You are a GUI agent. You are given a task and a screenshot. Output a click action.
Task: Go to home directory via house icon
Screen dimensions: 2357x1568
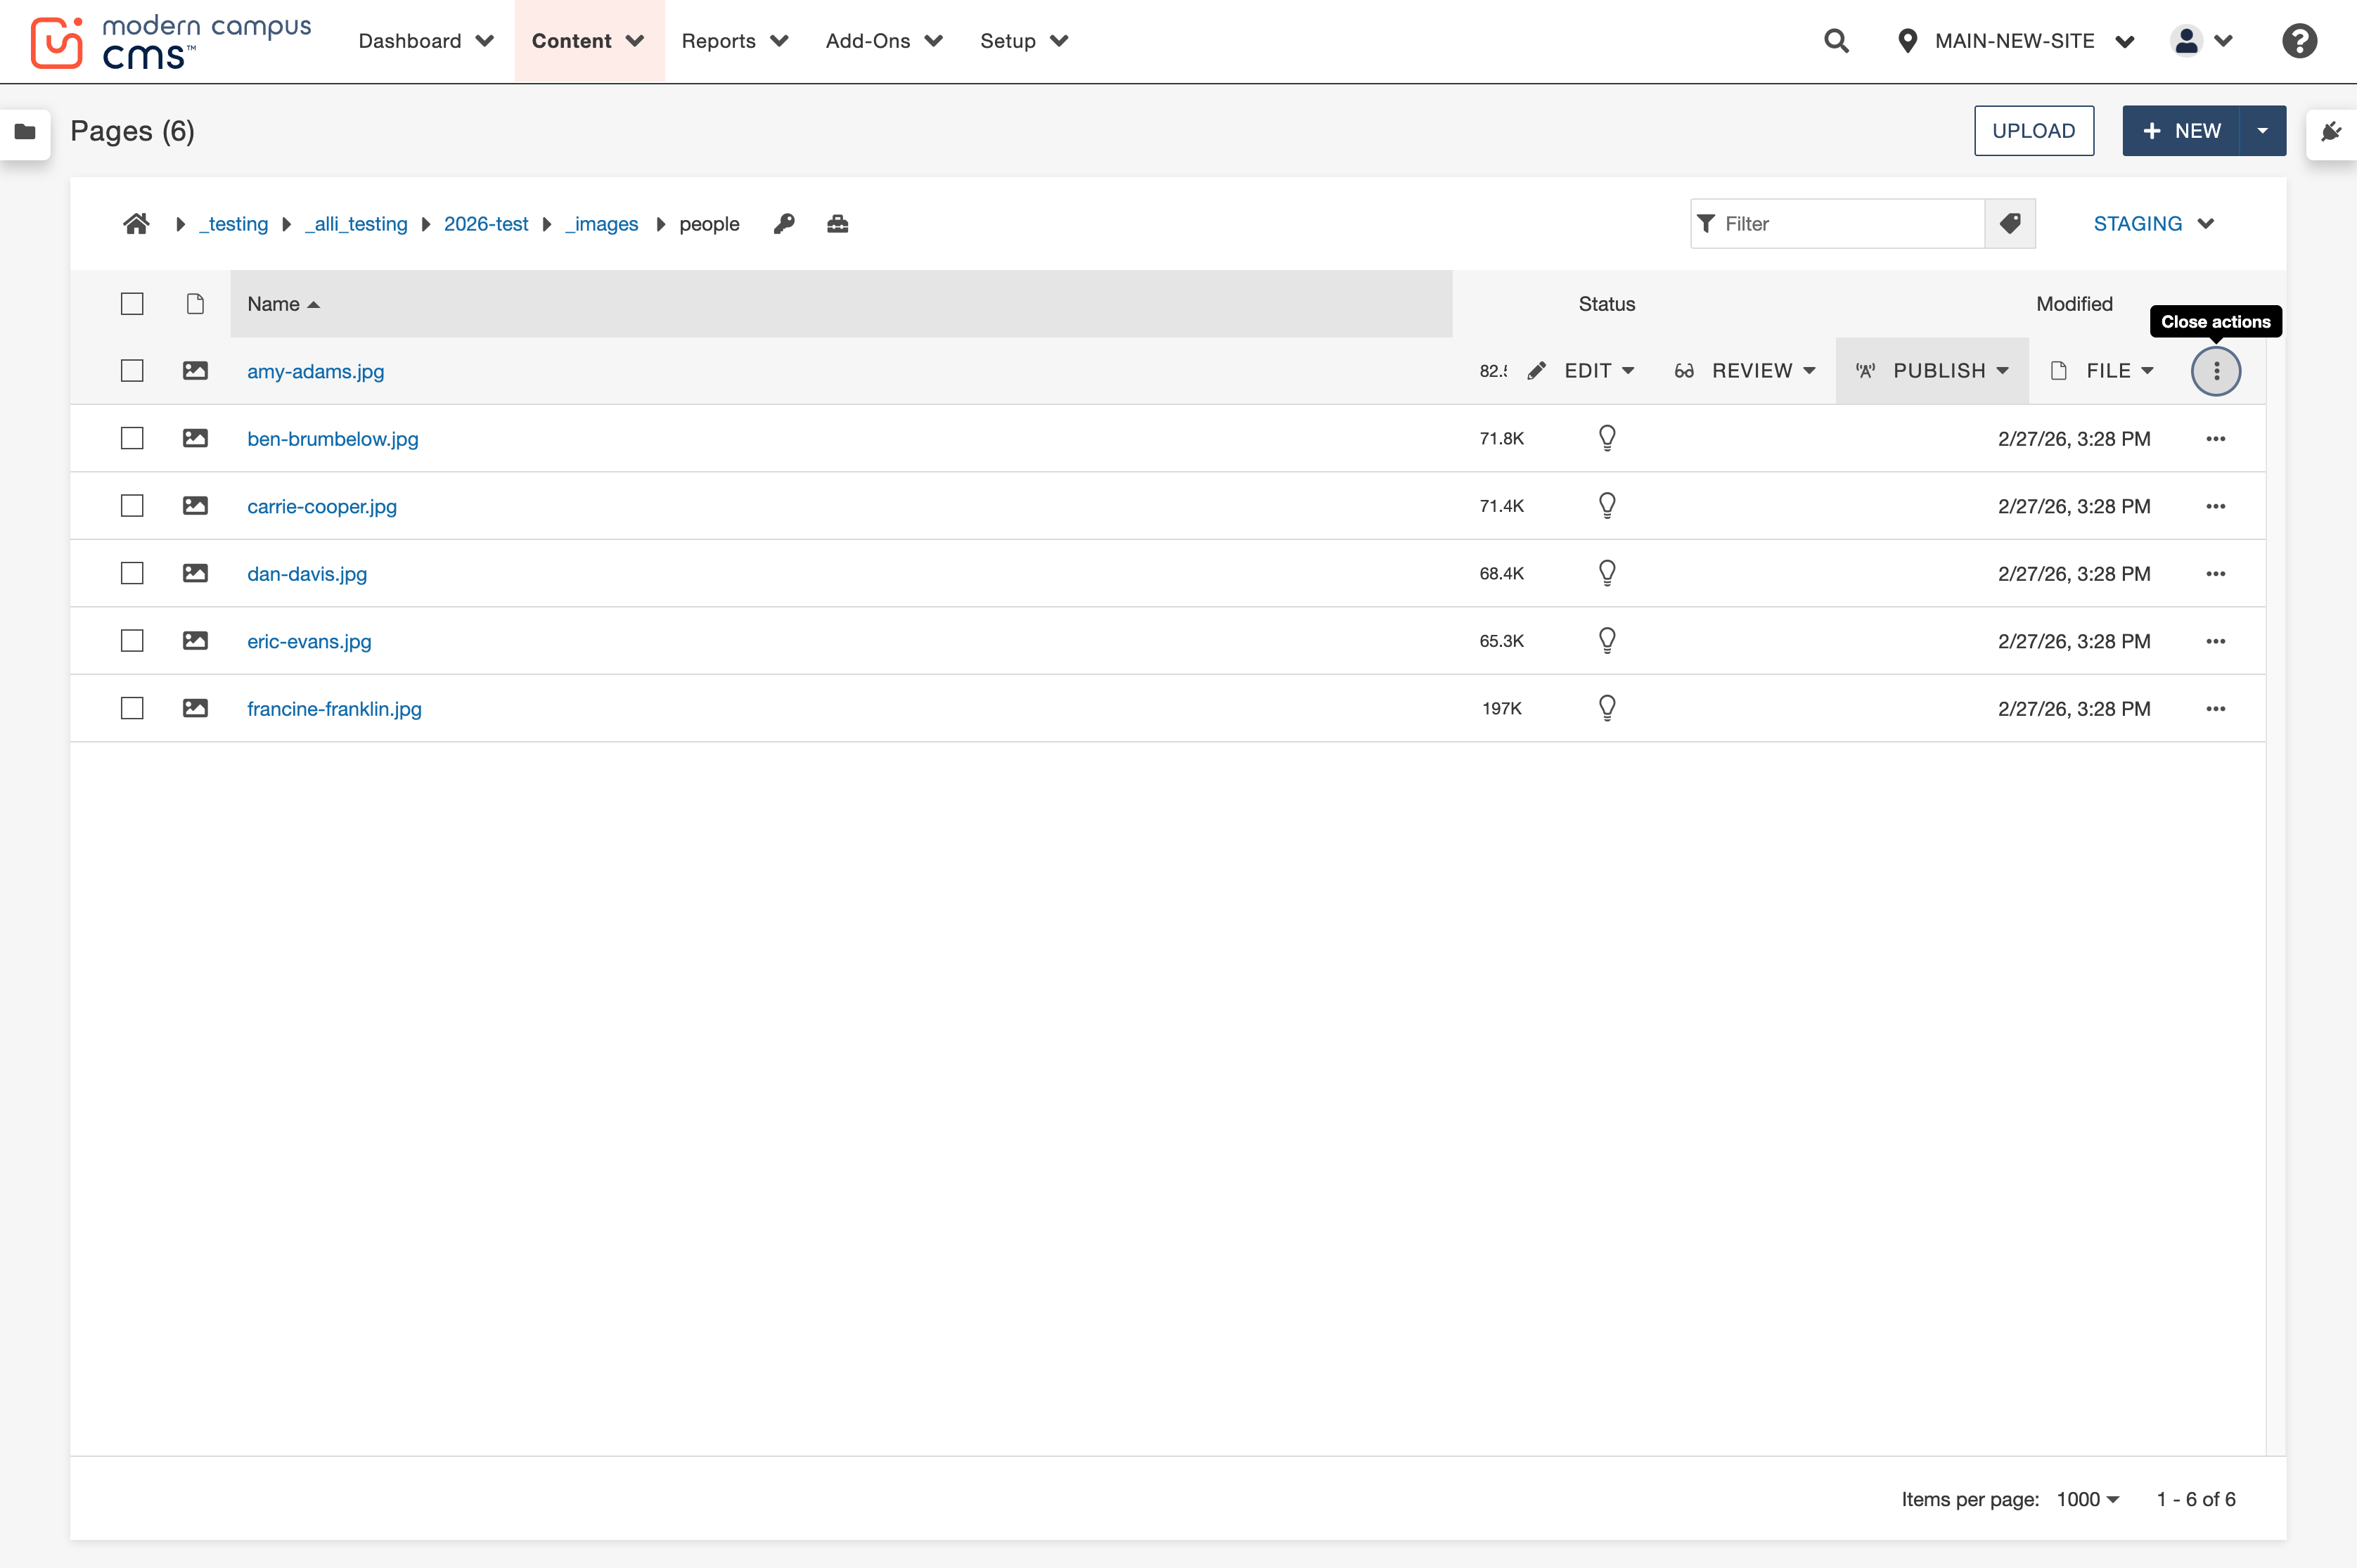click(137, 224)
